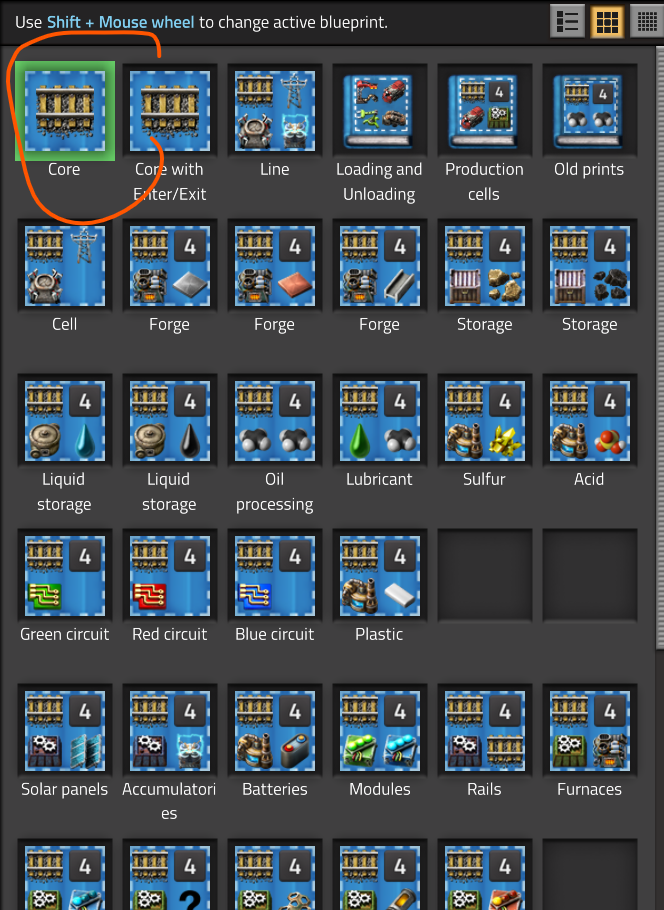Open the Loading and Unloading blueprint book
The height and width of the screenshot is (910, 664).
coord(380,111)
